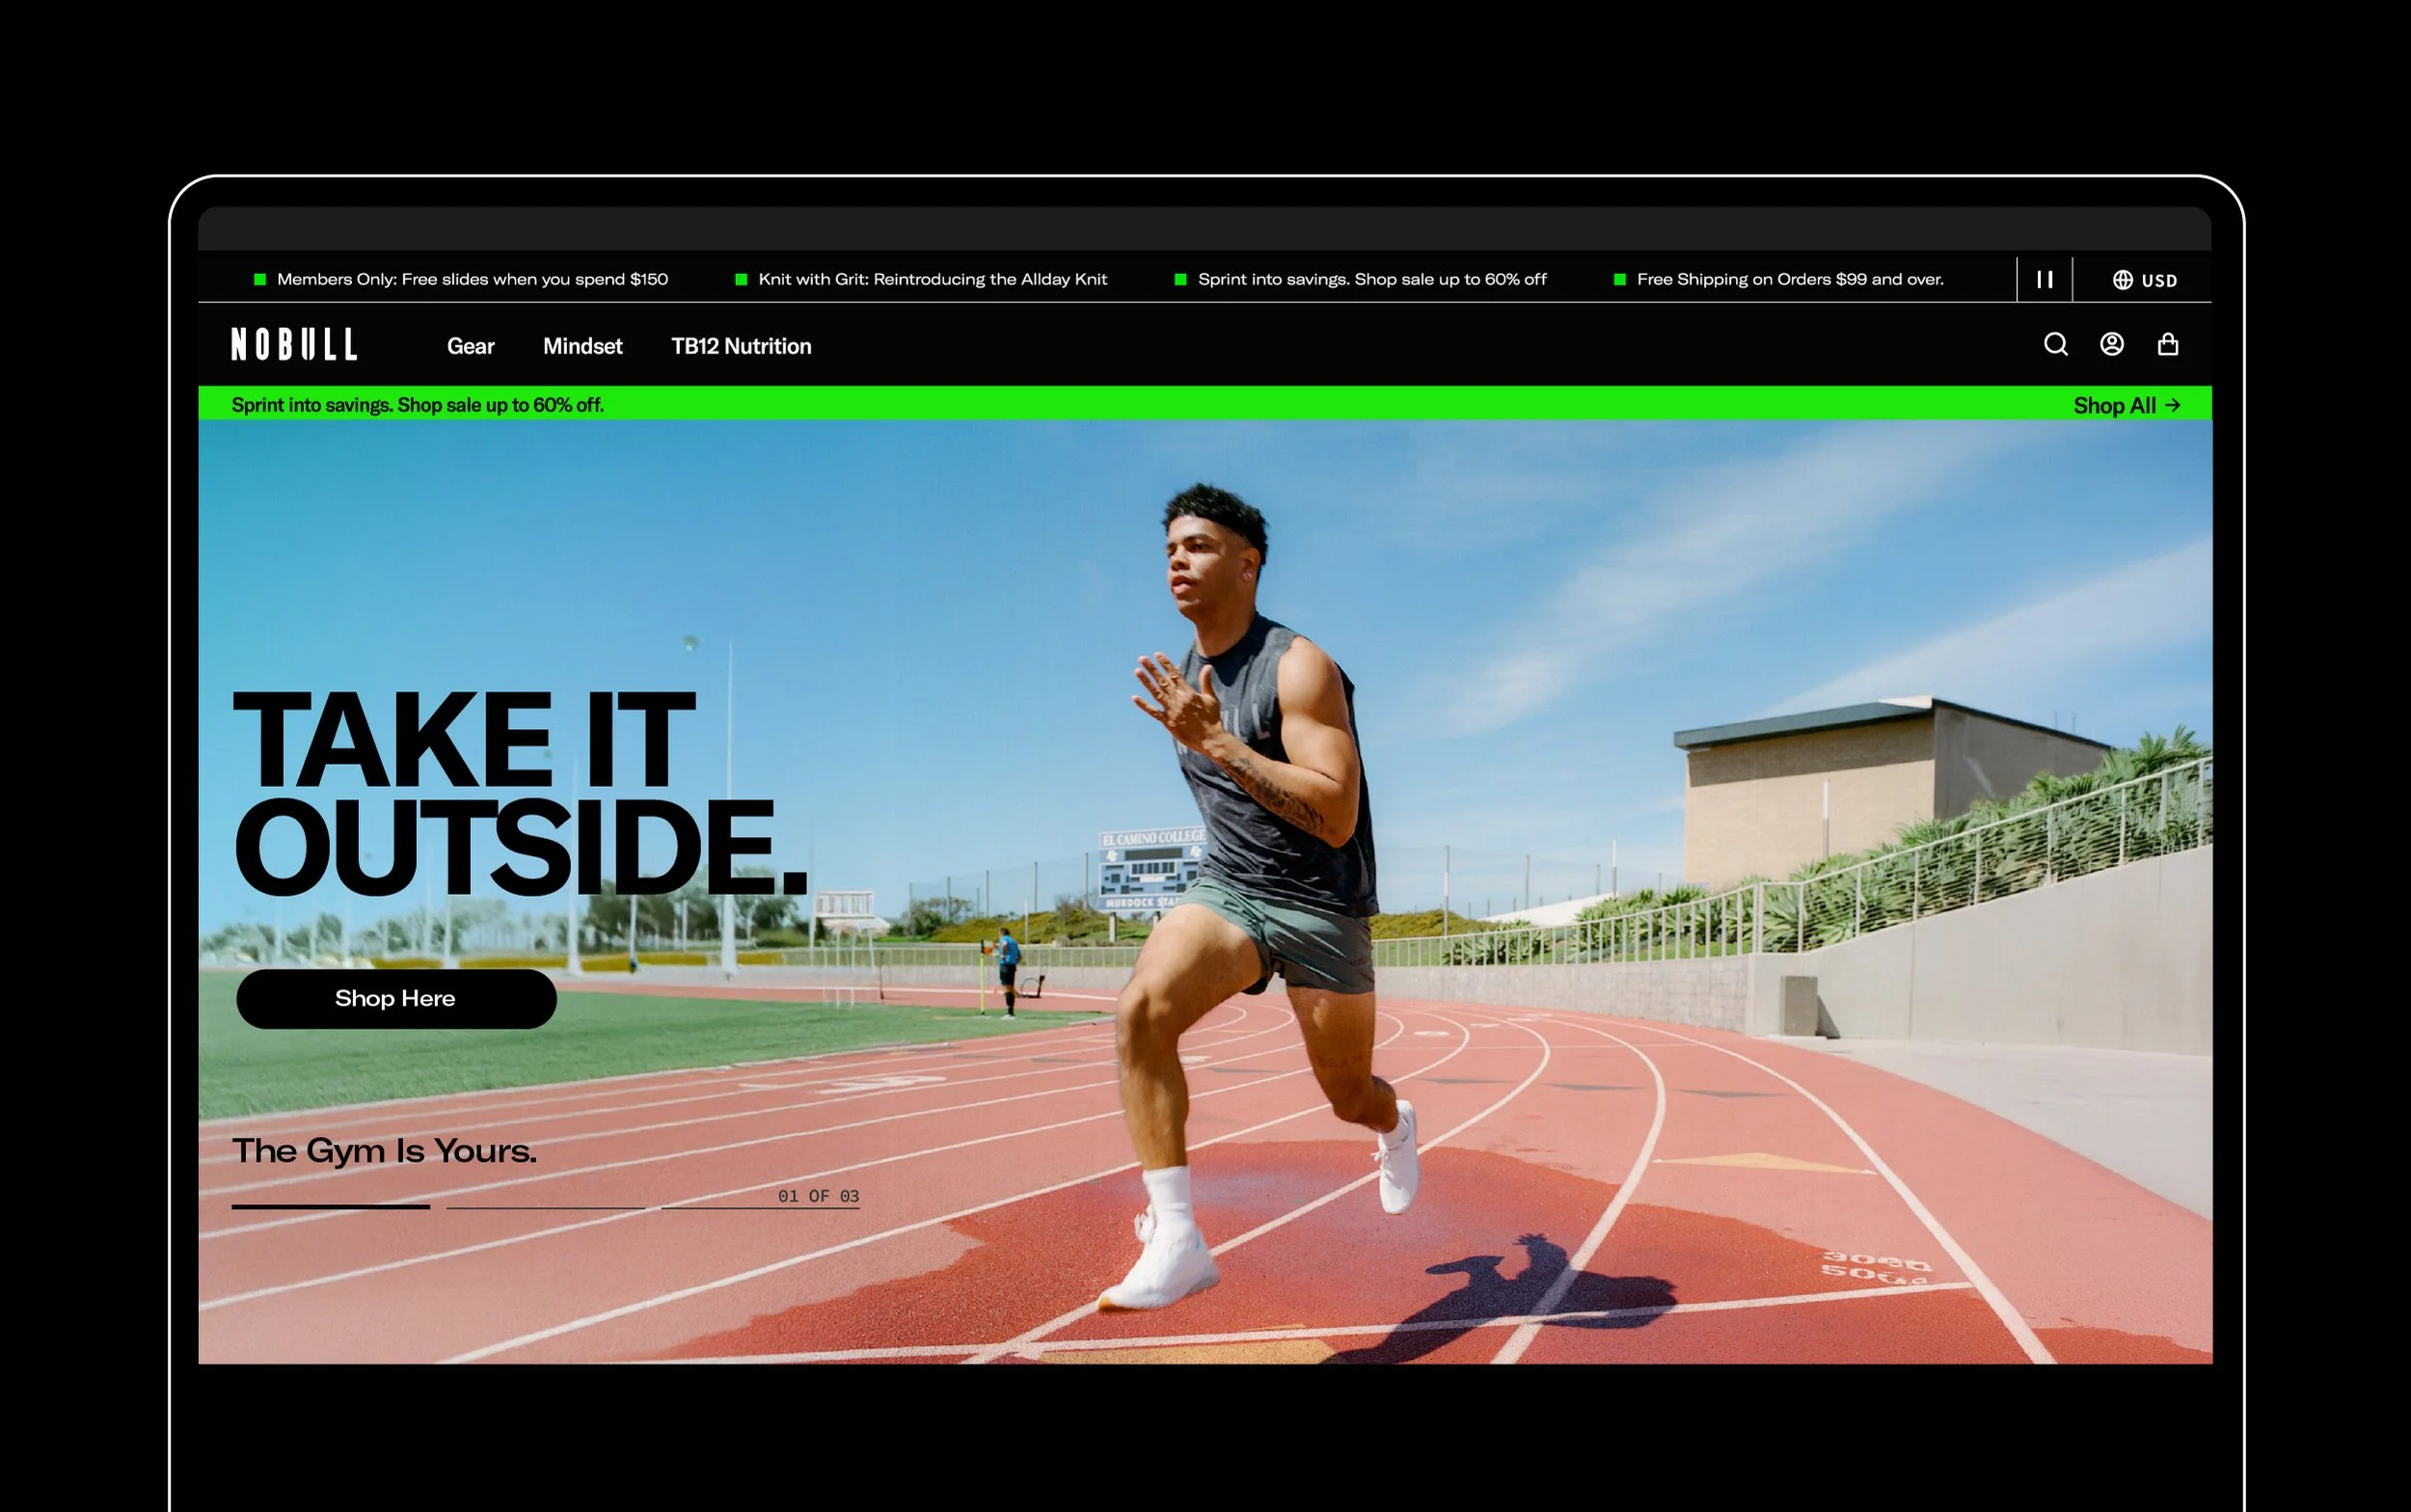Open the shopping bag icon
2411x1512 pixels.
(2167, 344)
